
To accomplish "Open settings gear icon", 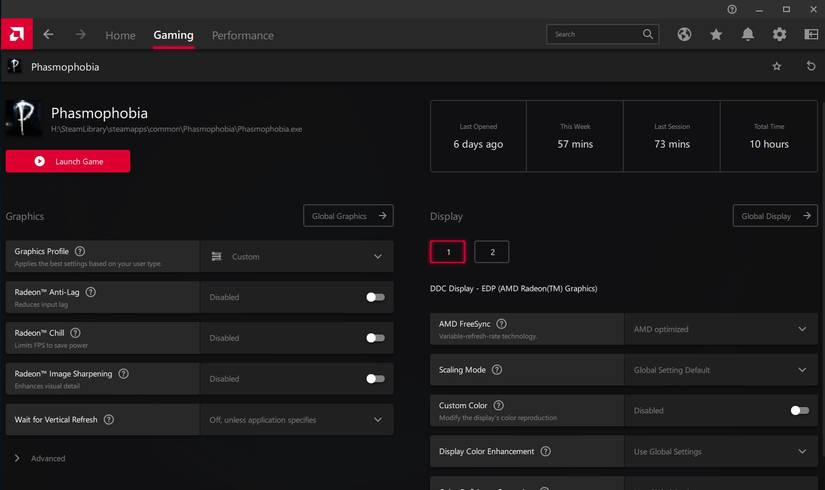I will 779,34.
